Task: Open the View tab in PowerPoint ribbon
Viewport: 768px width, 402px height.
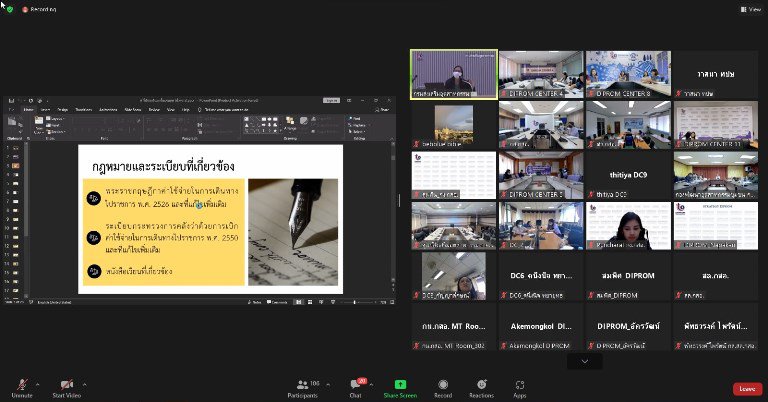Action: [x=170, y=109]
